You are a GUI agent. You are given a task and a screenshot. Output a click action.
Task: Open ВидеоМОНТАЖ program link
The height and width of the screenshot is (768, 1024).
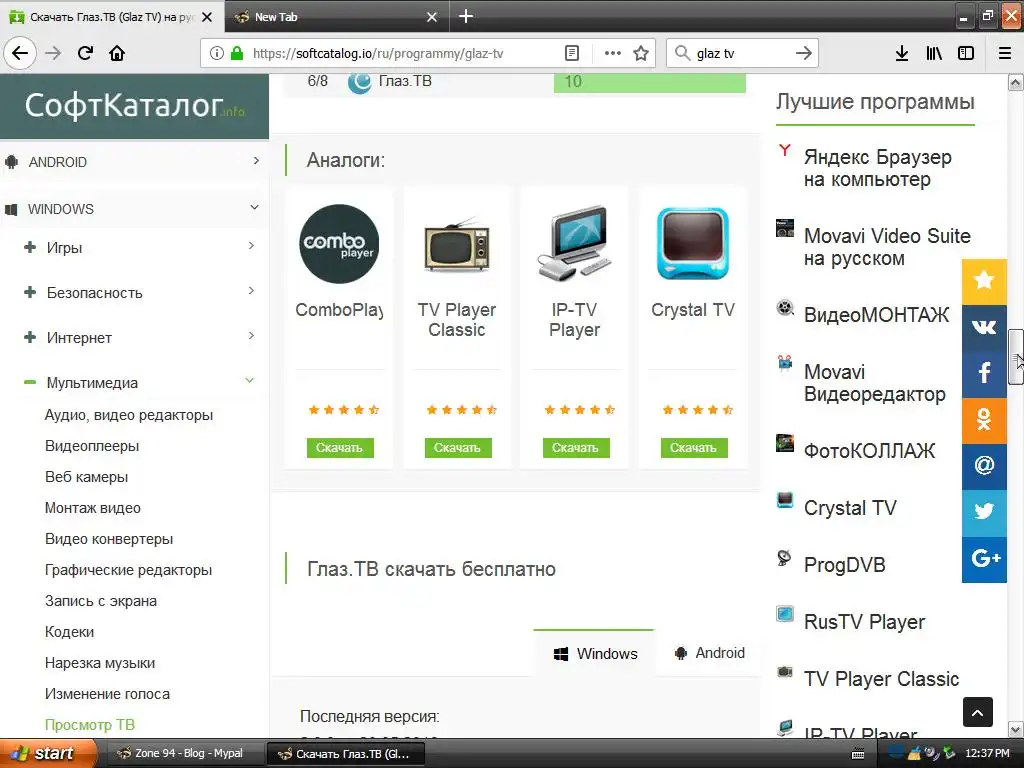click(876, 315)
